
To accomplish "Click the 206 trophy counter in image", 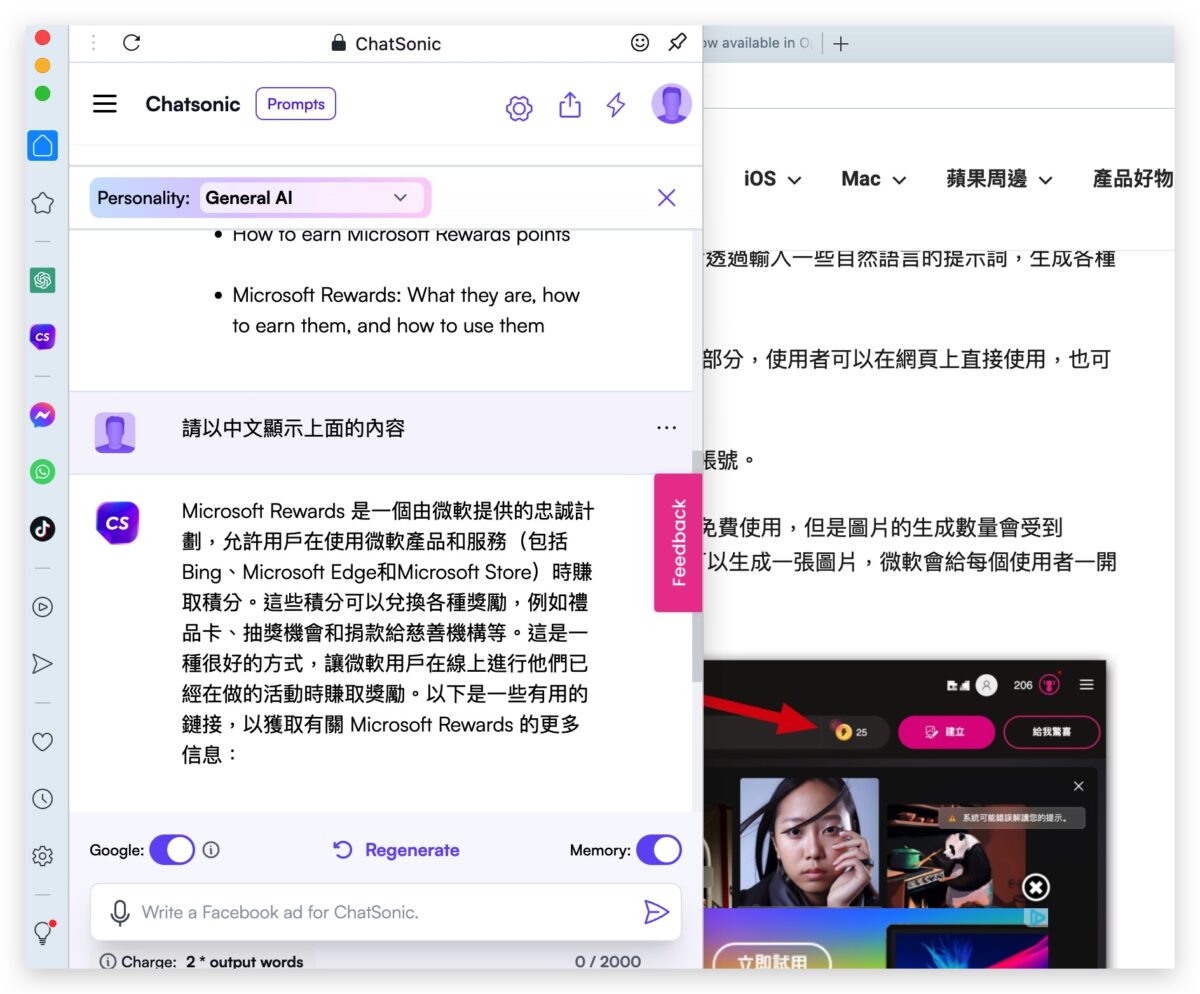I will (x=1036, y=685).
